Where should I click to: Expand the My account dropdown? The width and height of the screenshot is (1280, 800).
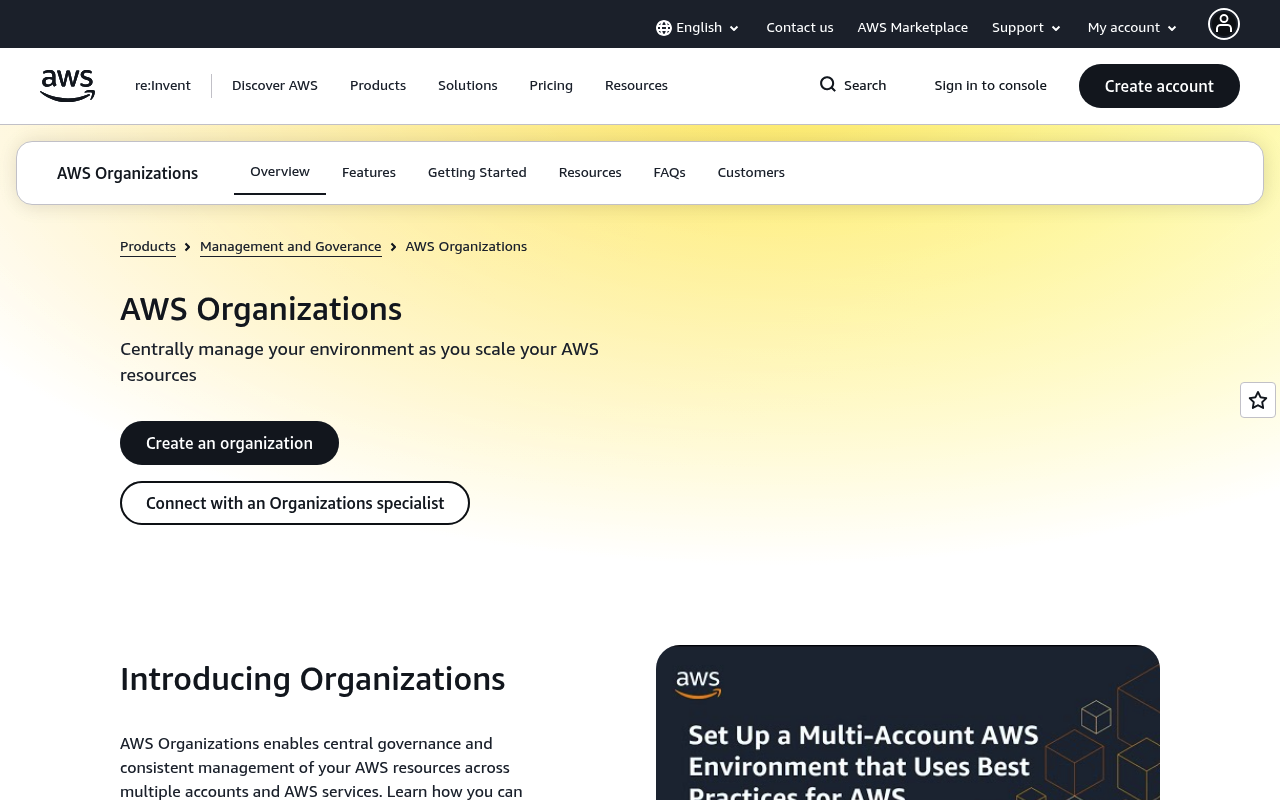tap(1132, 28)
